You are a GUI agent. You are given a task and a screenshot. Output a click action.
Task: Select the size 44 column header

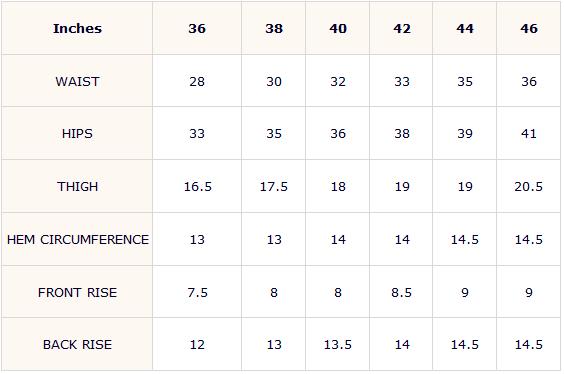point(465,28)
